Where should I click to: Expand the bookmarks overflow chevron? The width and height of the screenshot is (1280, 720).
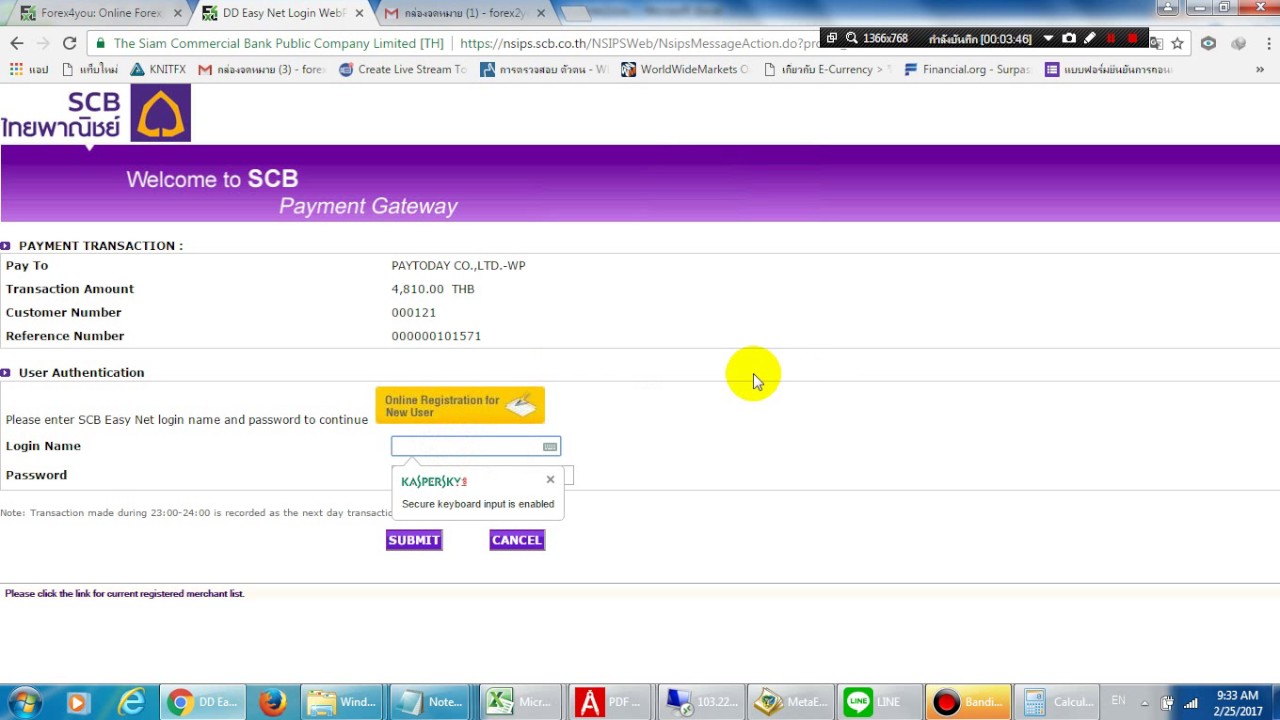[x=1260, y=70]
